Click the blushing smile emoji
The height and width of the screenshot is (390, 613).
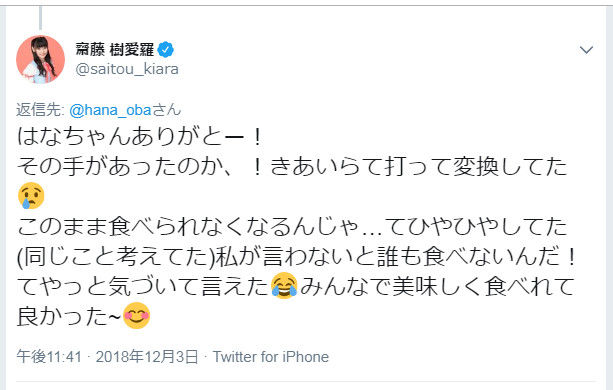tap(136, 316)
